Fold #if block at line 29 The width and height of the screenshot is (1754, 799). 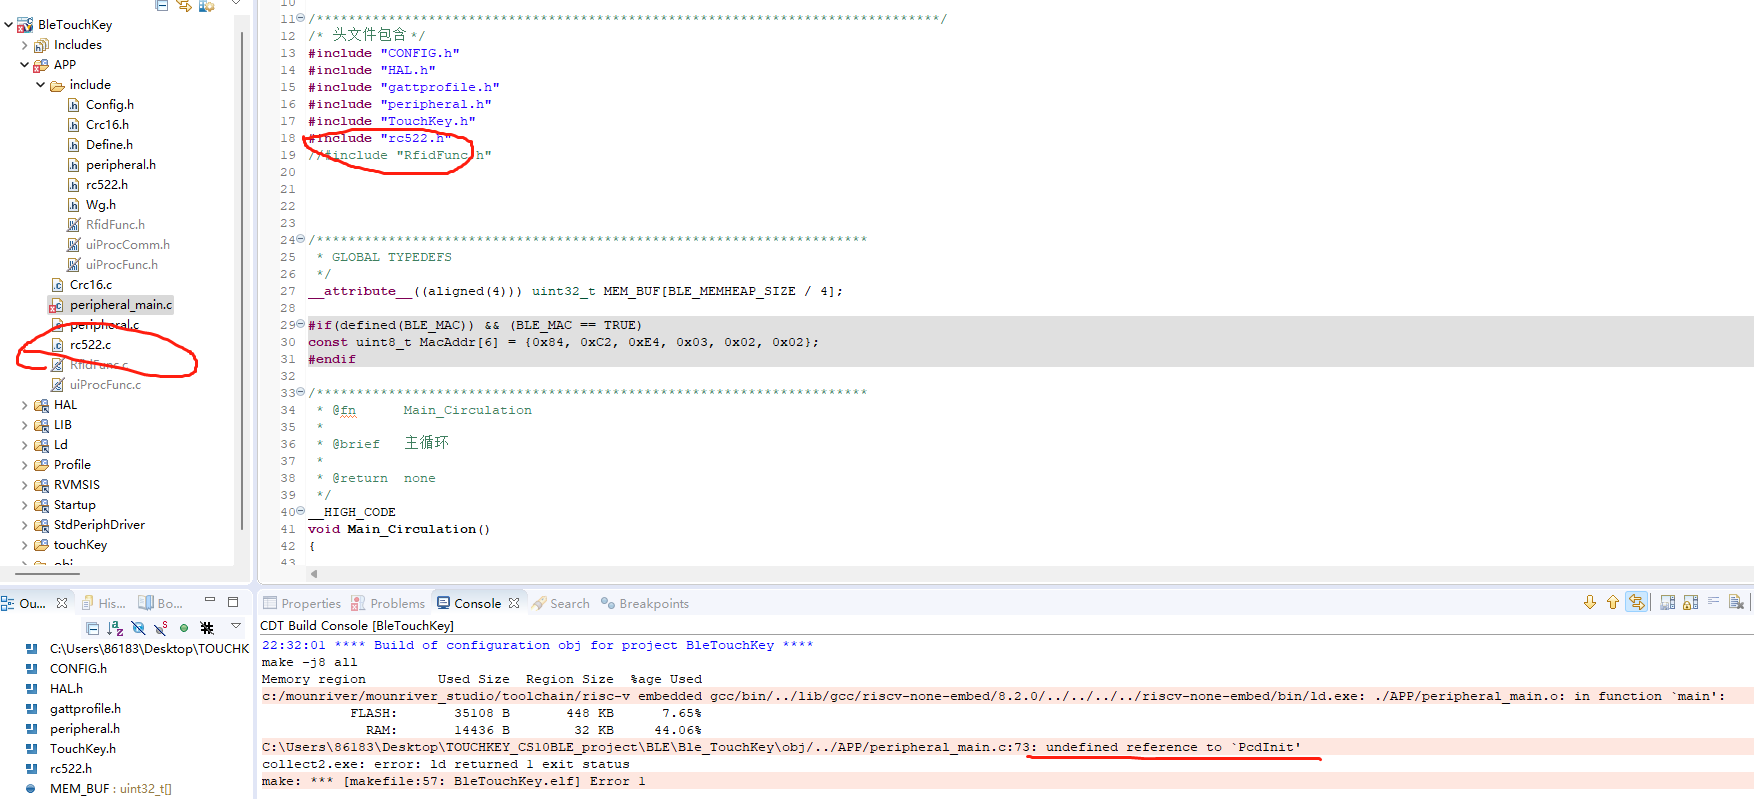point(301,324)
